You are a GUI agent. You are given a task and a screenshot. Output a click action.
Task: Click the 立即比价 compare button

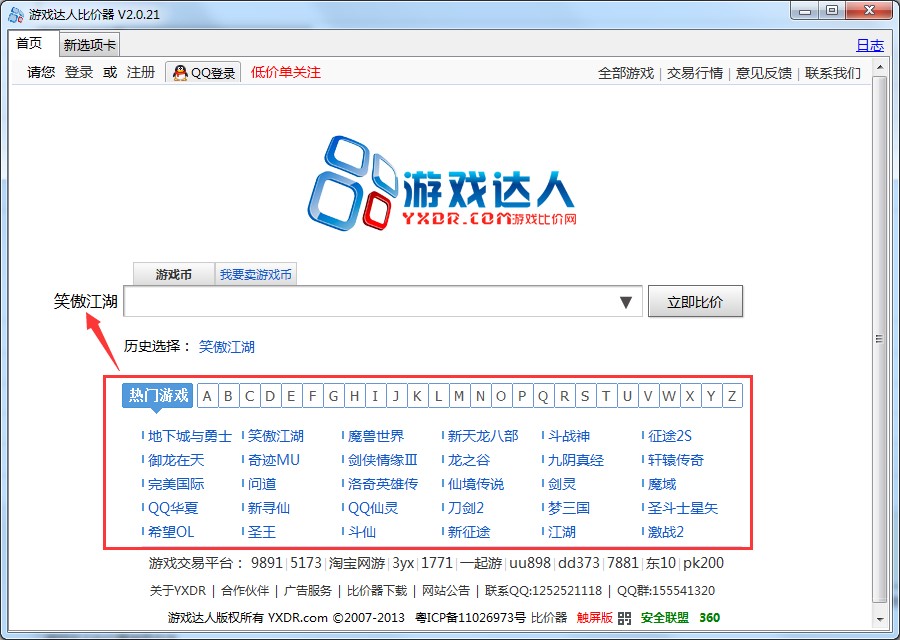(695, 301)
